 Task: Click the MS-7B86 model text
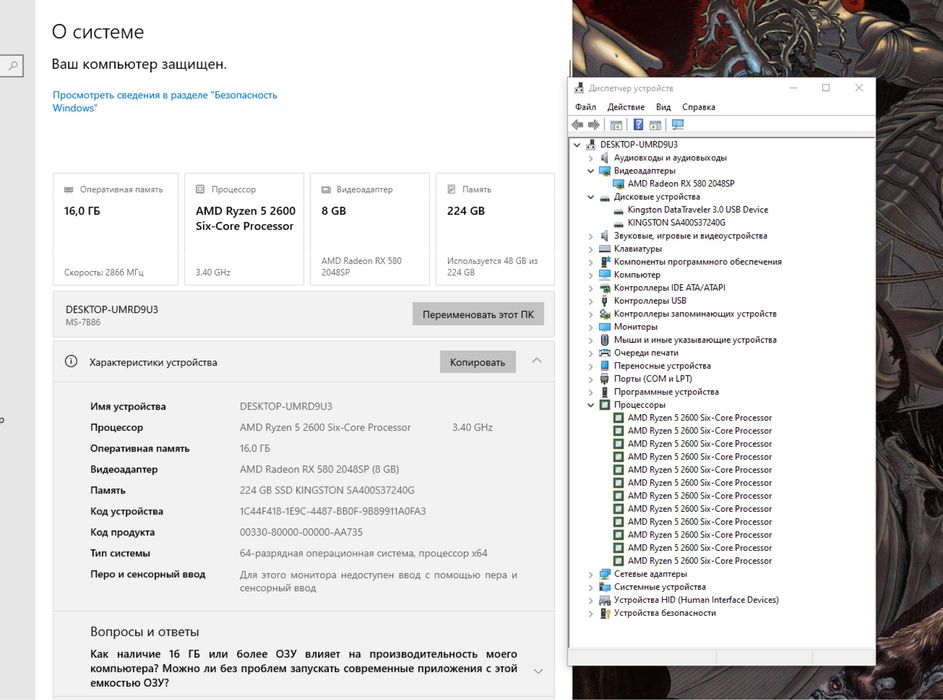pos(83,322)
